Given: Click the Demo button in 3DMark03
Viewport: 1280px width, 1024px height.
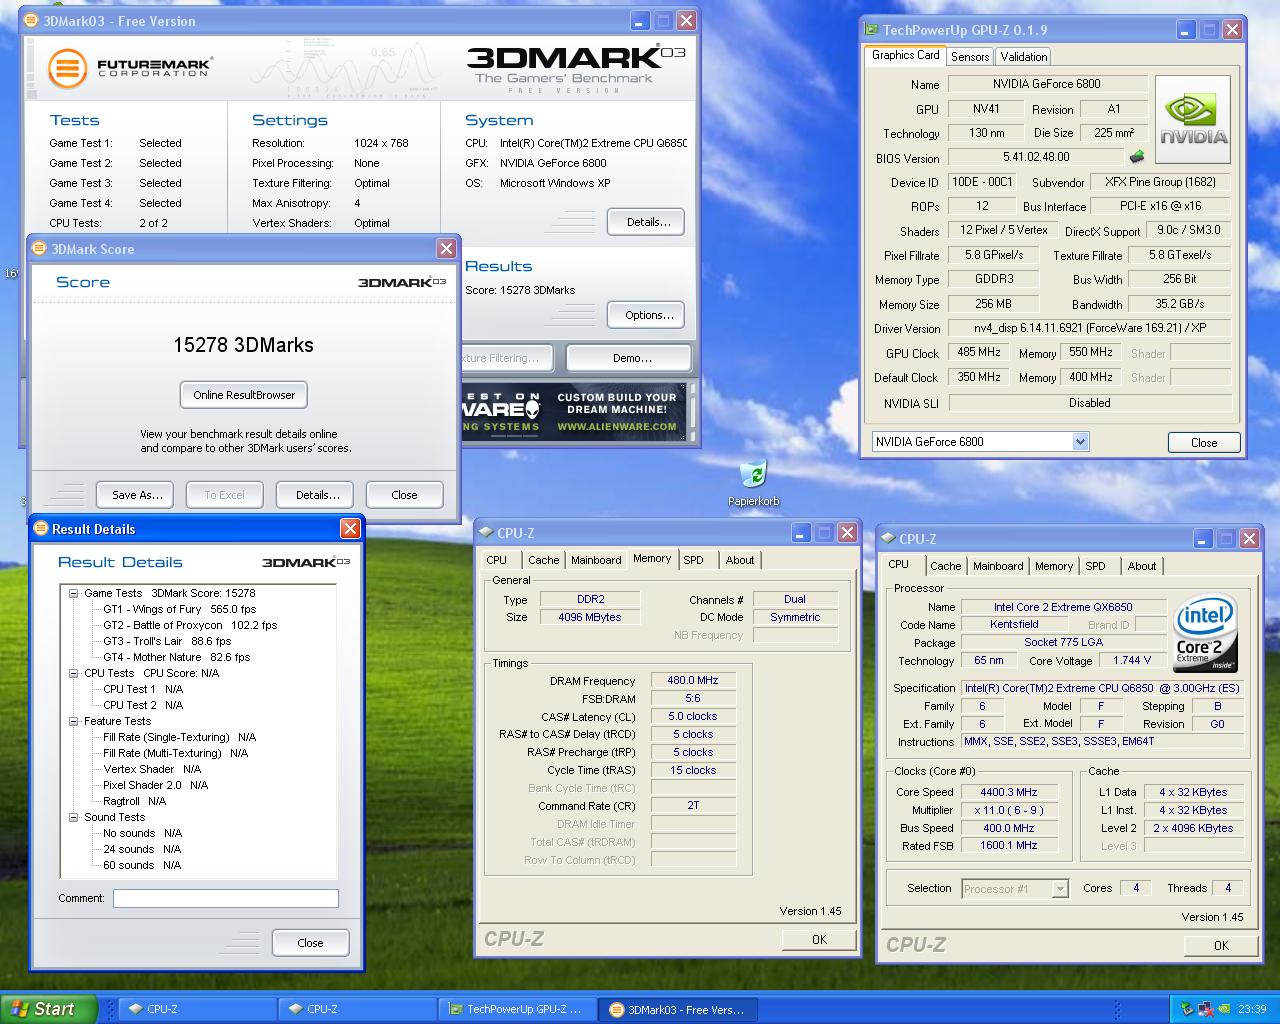Looking at the screenshot, I should click(x=629, y=358).
